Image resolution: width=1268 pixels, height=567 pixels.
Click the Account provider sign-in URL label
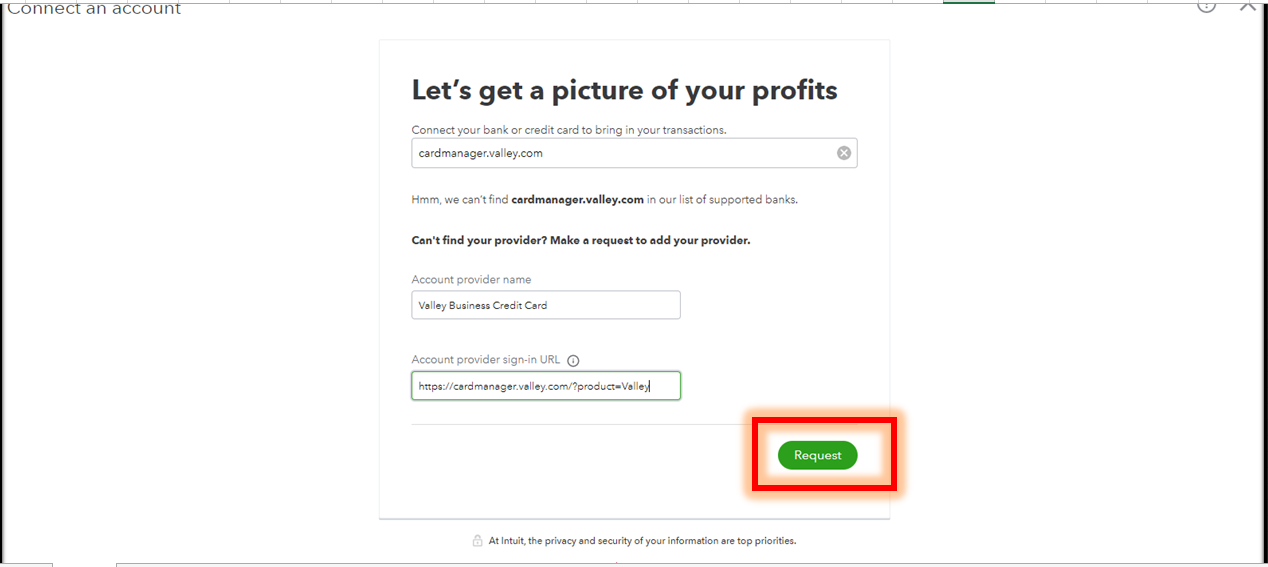click(x=487, y=360)
